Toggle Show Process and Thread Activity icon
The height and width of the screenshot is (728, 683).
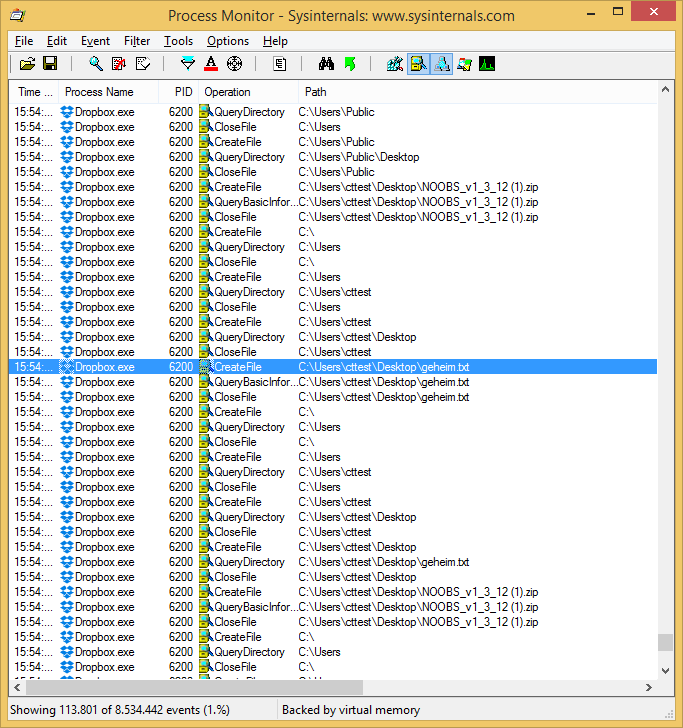pos(464,64)
